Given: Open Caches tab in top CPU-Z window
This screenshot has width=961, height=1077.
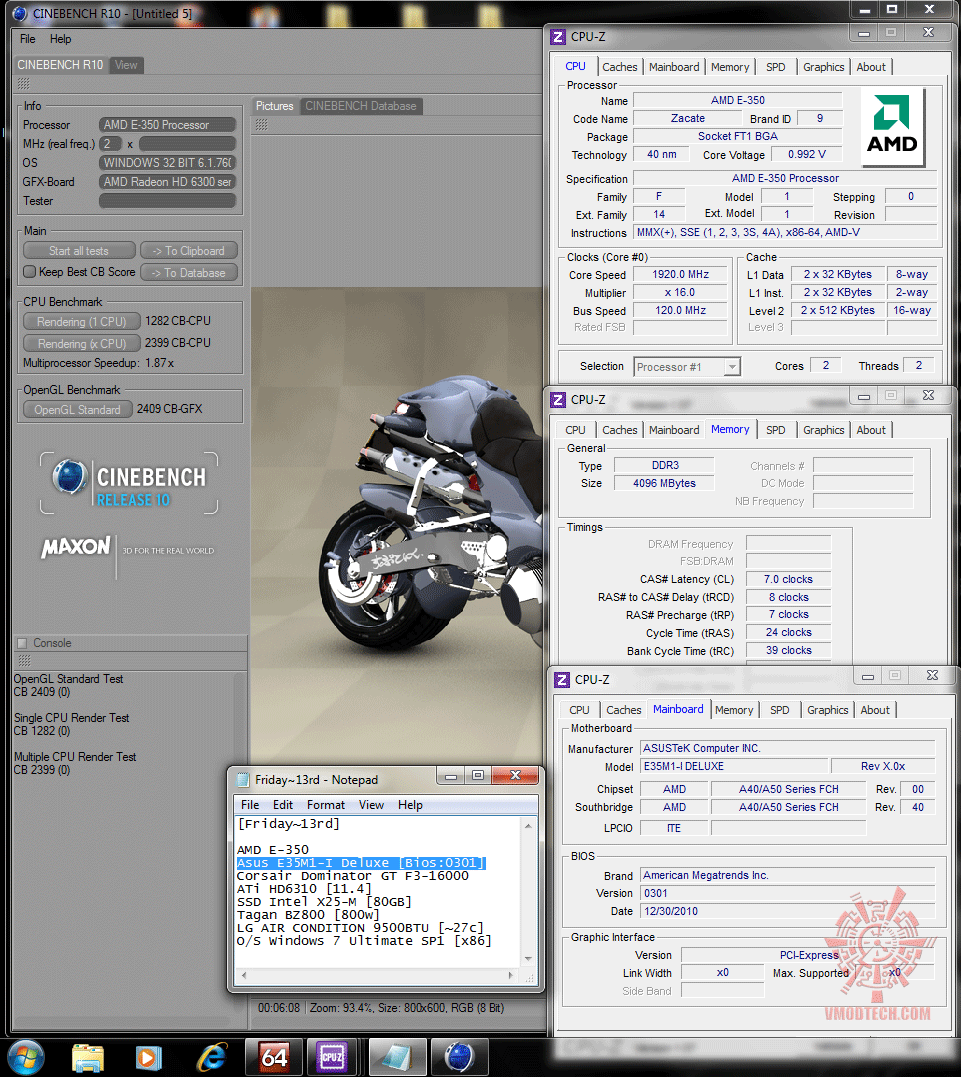Looking at the screenshot, I should 620,67.
